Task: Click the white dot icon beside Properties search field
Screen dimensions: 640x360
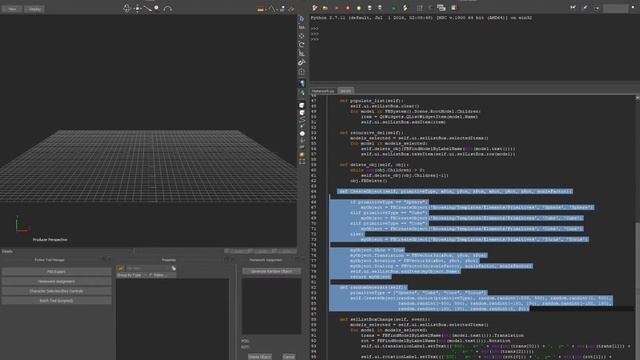Action: (x=173, y=268)
